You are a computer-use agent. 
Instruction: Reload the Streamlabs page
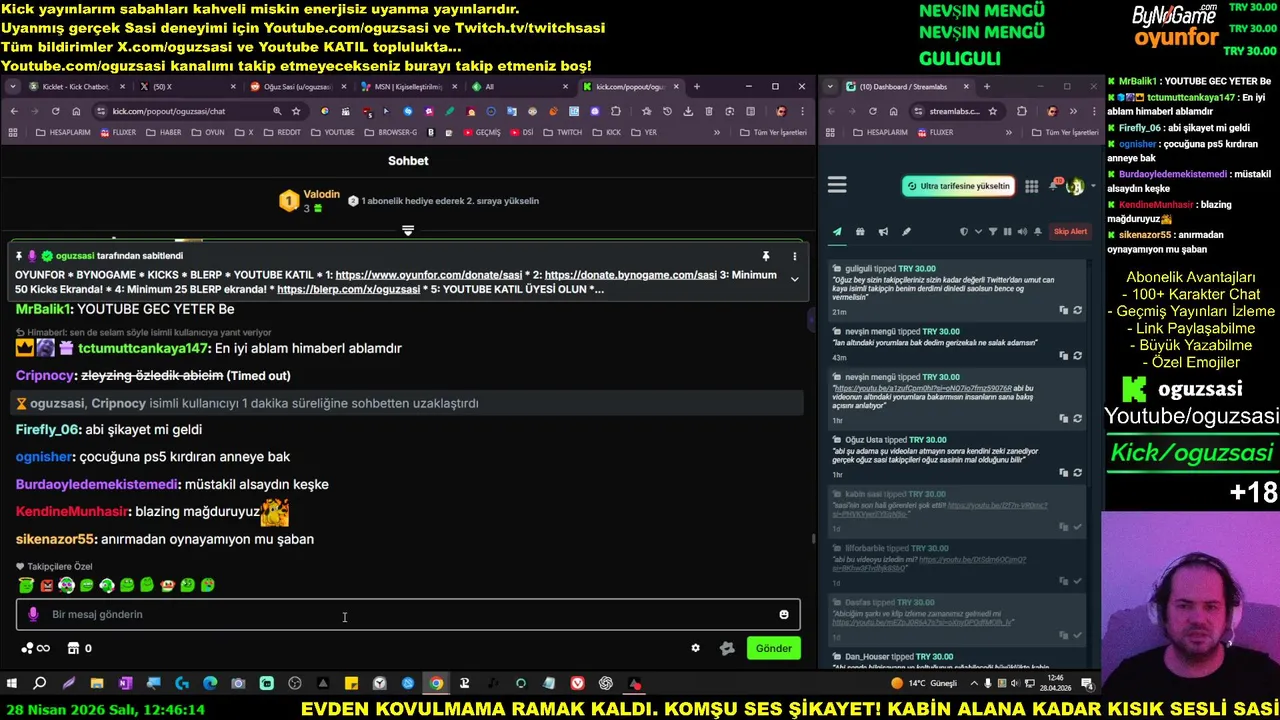[x=873, y=111]
